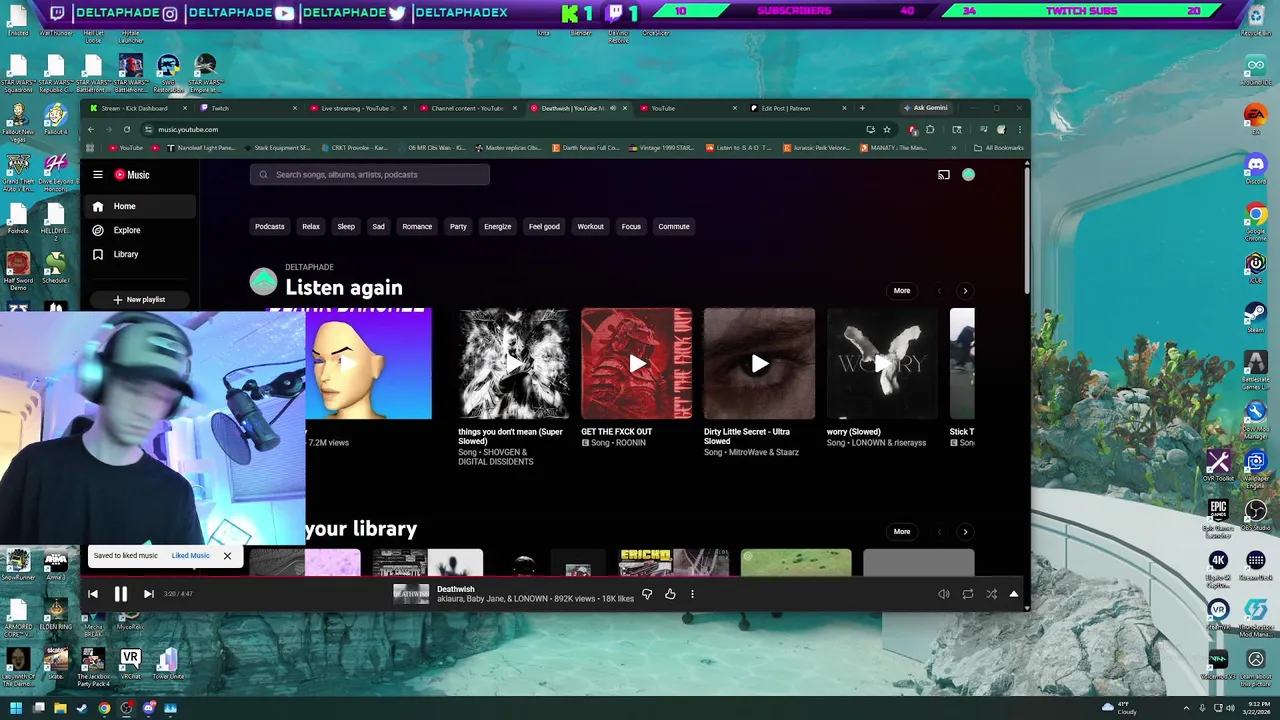The height and width of the screenshot is (720, 1280).
Task: Open the Liked Music link in the notification
Action: click(190, 556)
